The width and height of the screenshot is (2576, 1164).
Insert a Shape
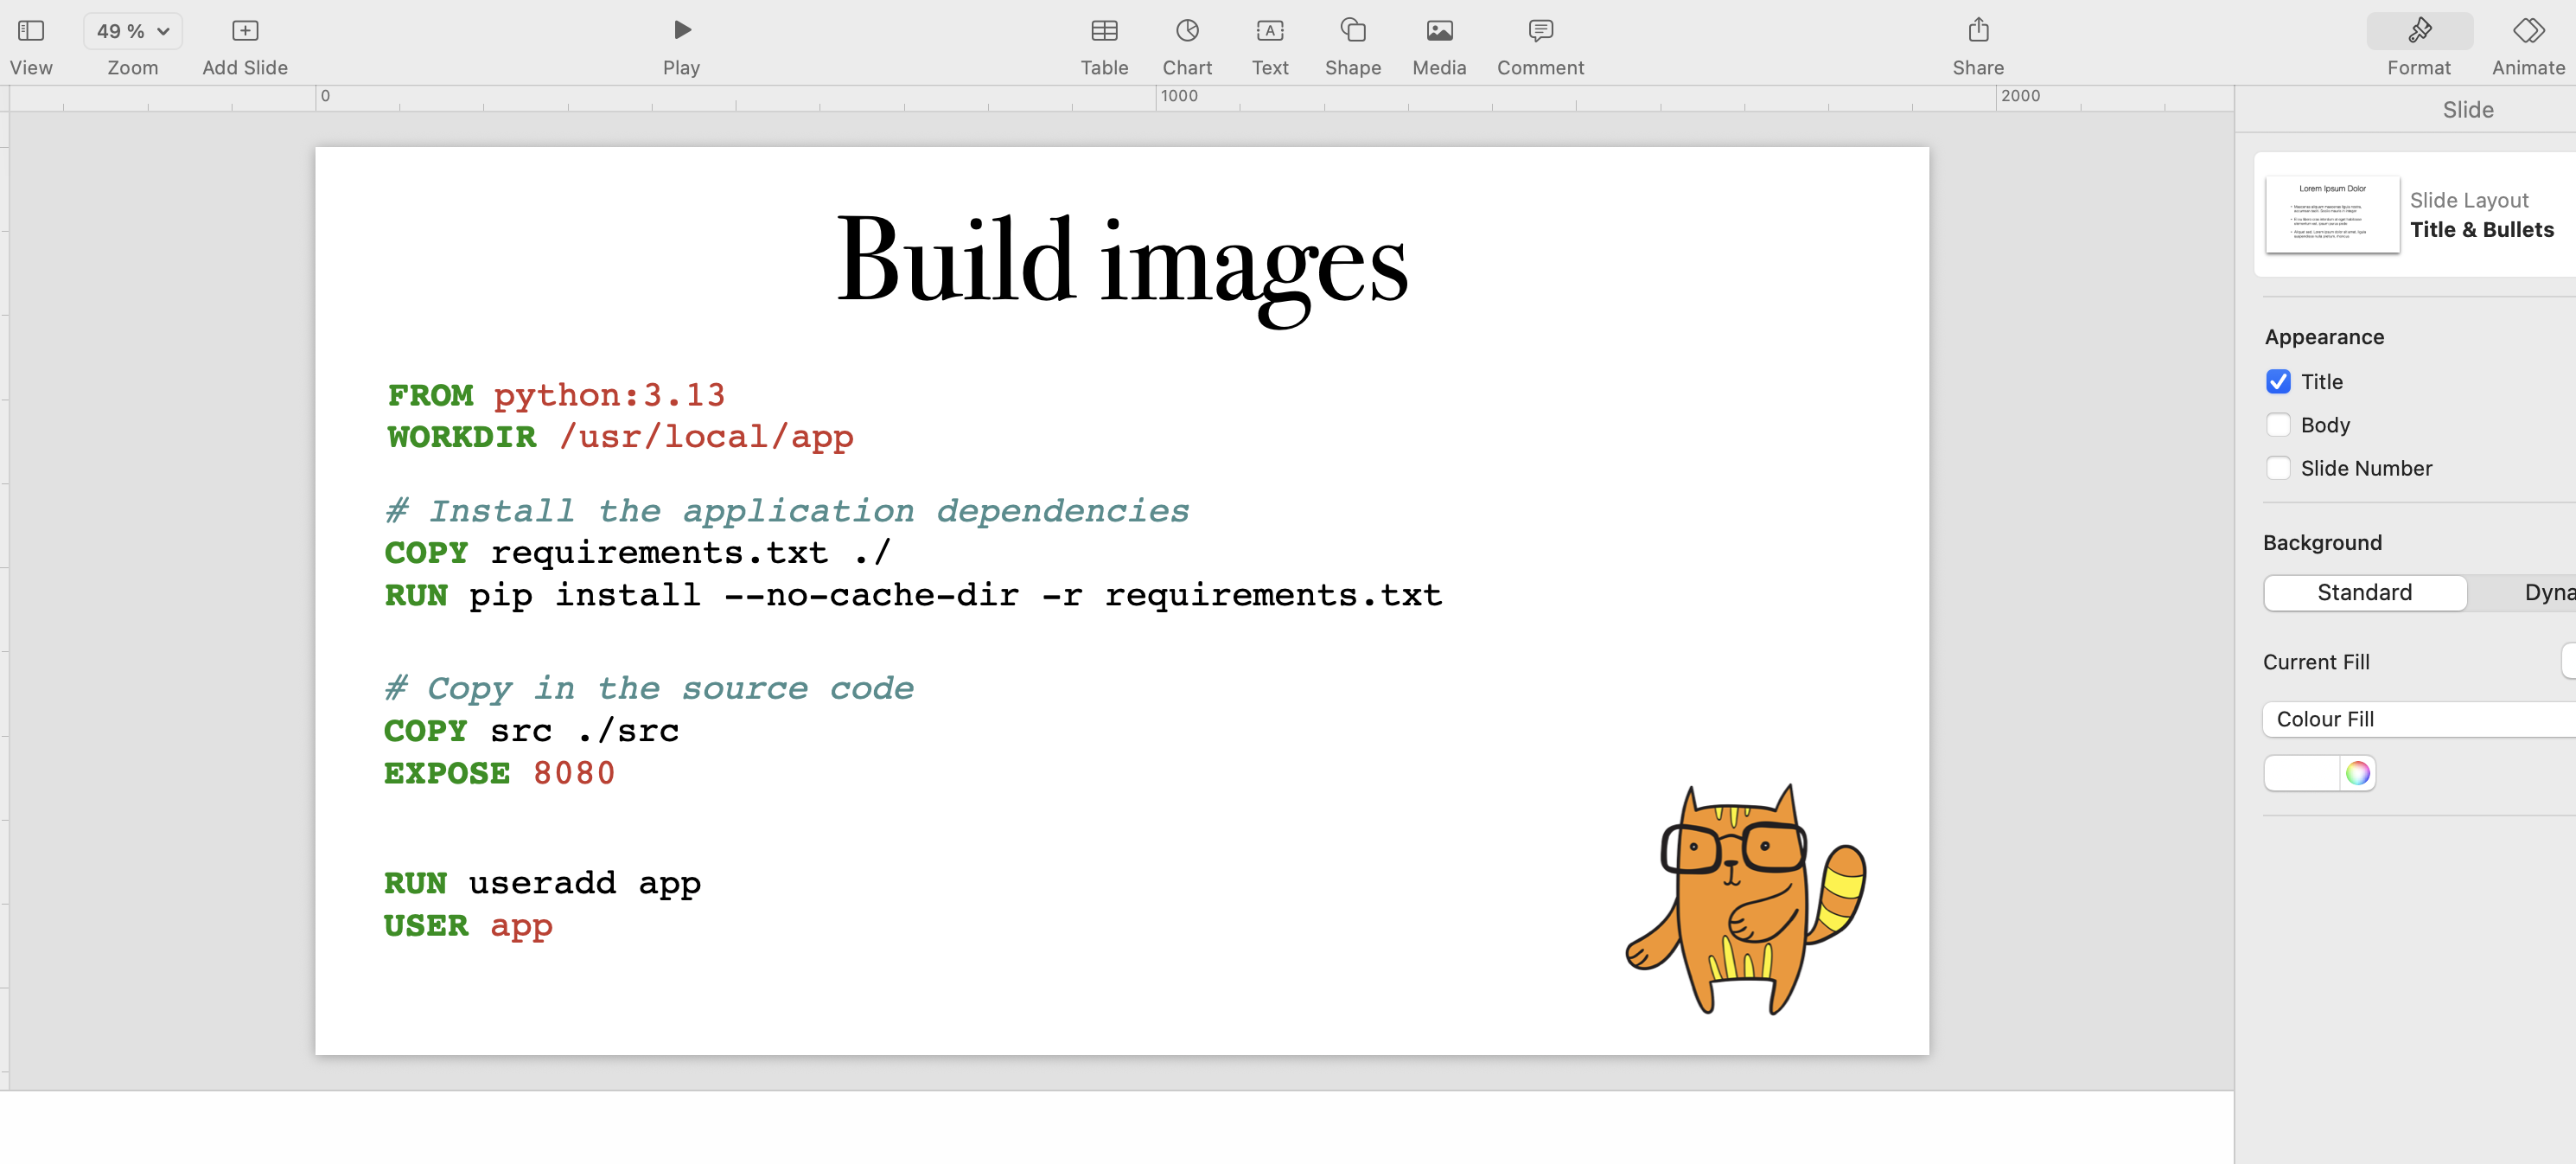point(1352,30)
